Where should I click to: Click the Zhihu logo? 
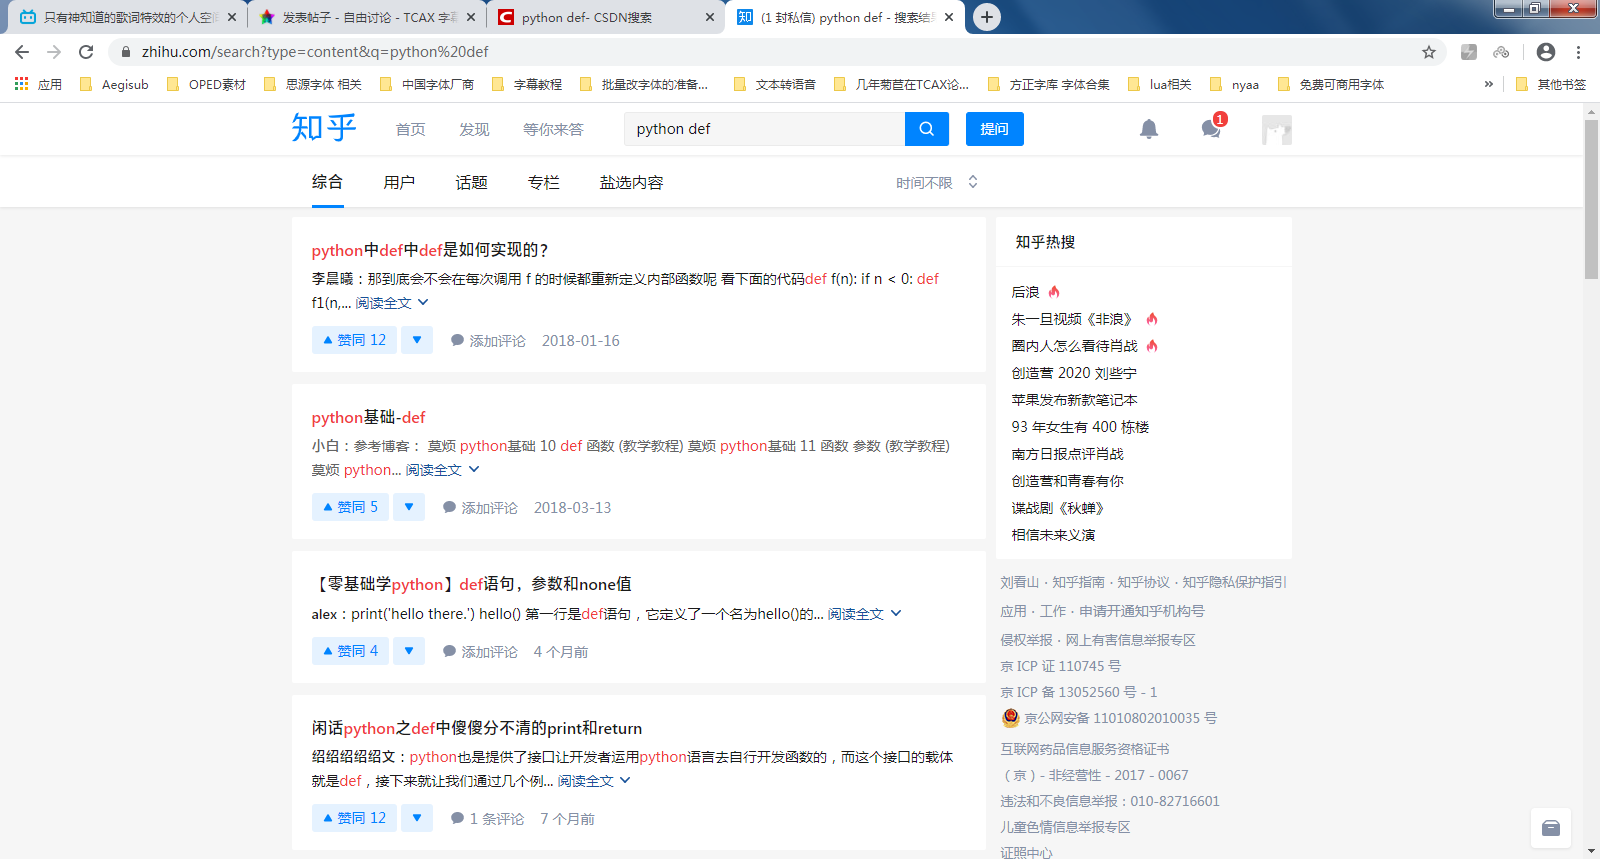tap(324, 128)
